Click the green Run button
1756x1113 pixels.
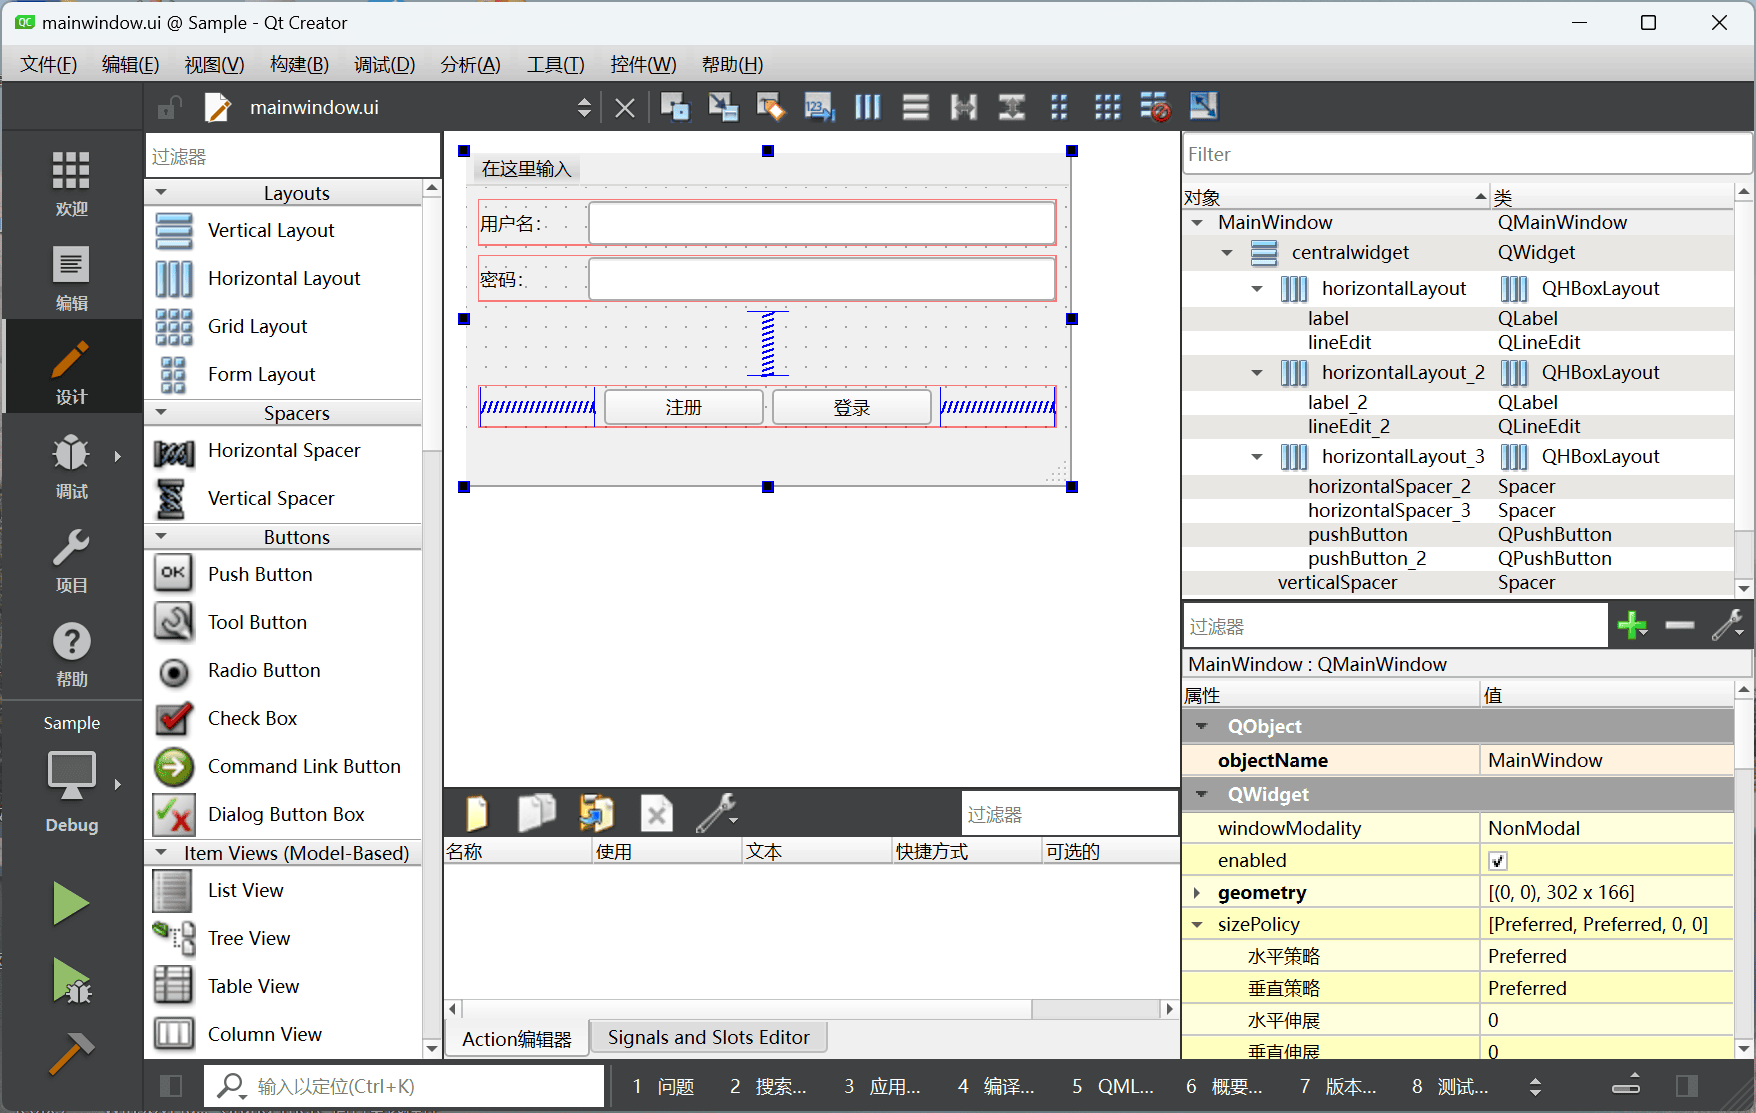tap(71, 903)
